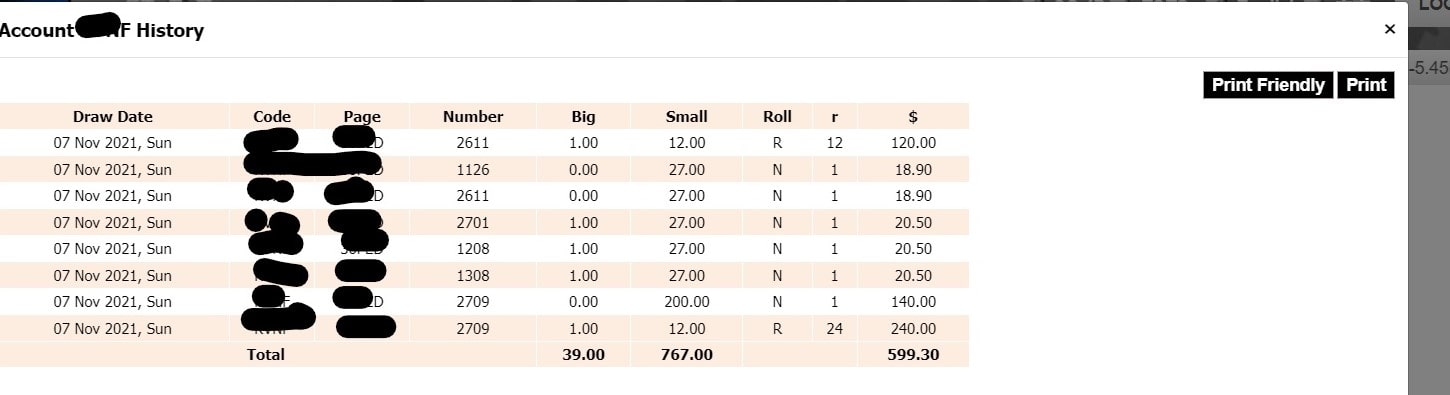Click the total amount 599.30

coord(913,354)
